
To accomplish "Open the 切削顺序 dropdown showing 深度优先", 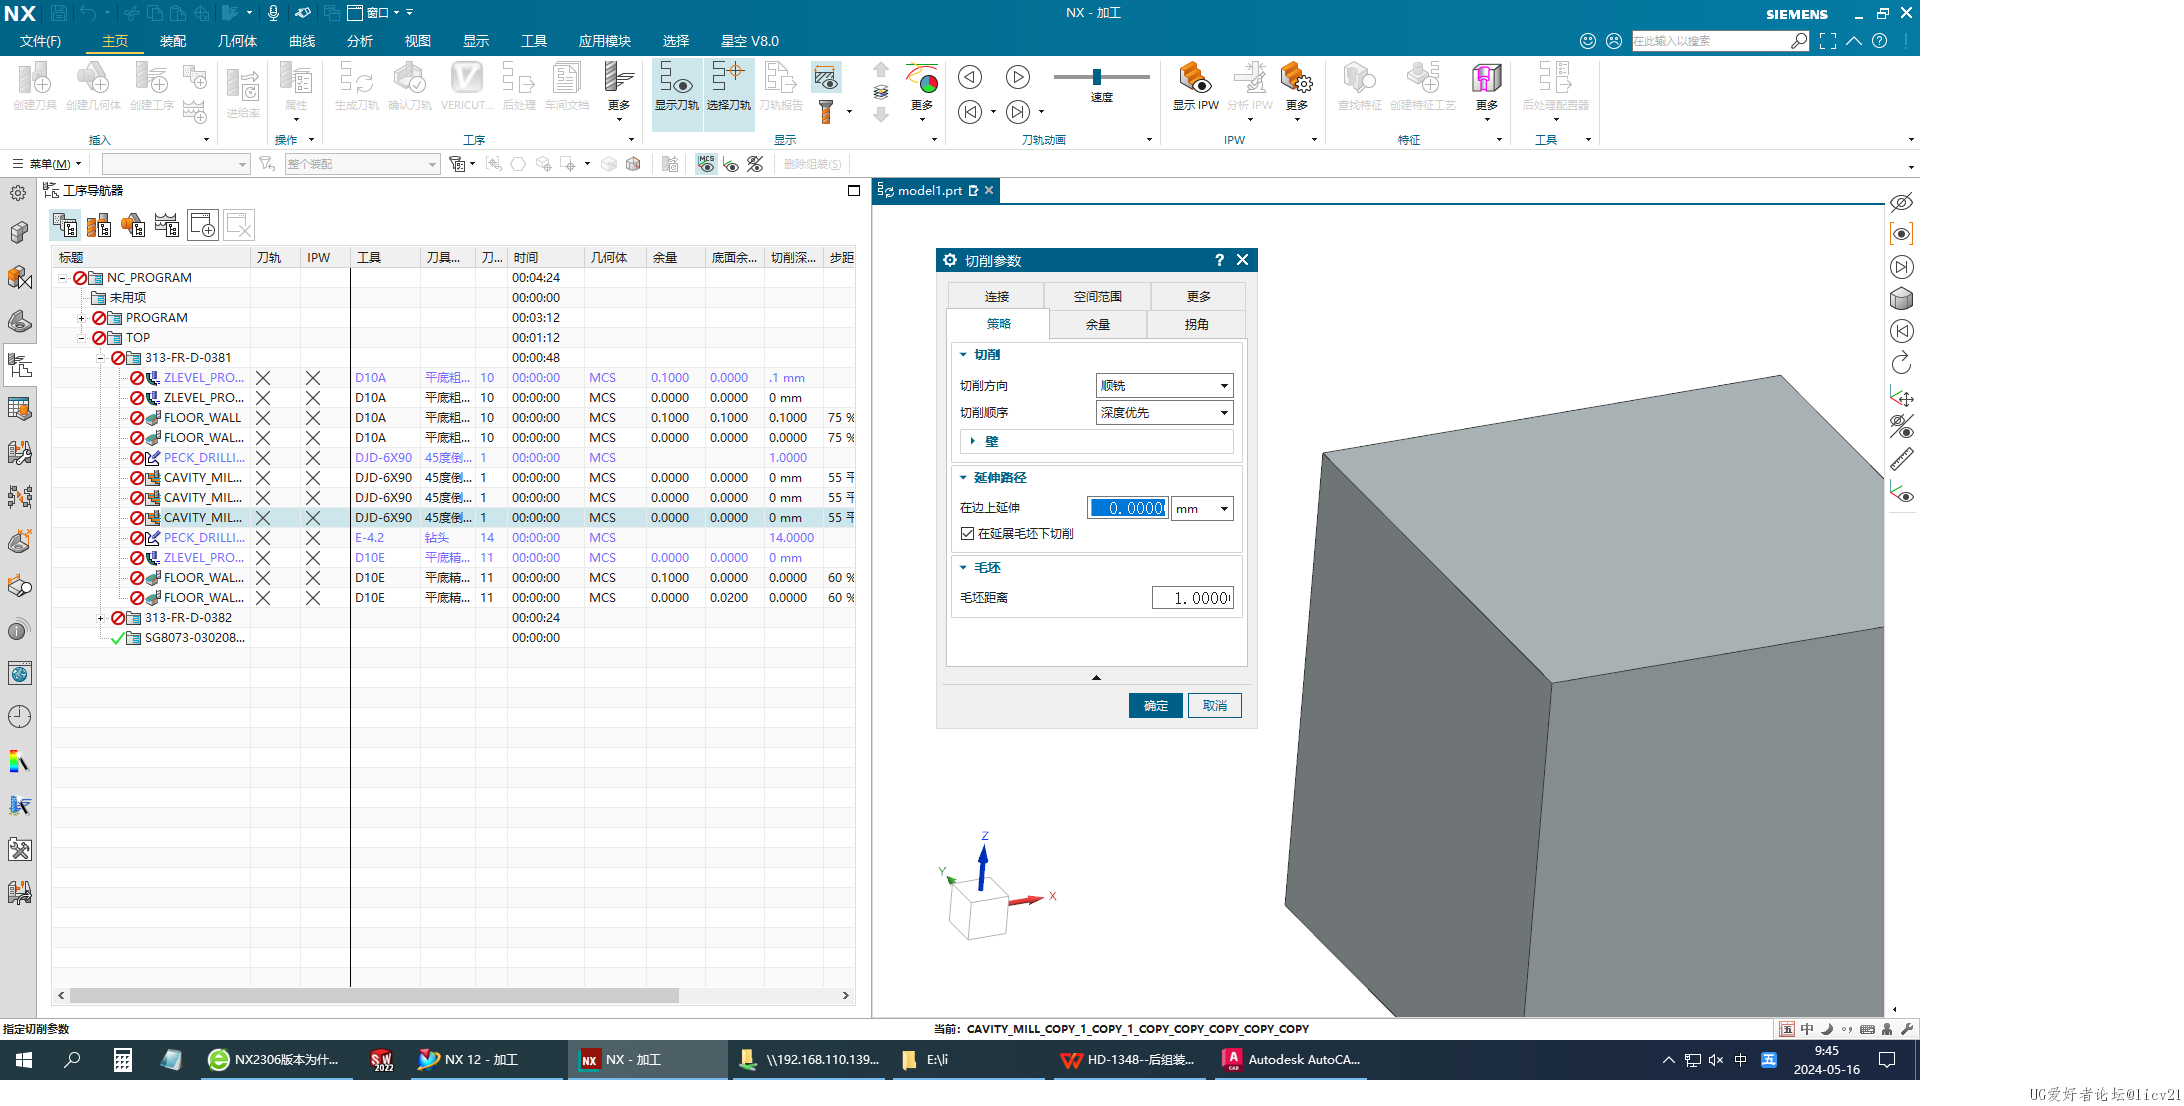I will click(x=1164, y=413).
